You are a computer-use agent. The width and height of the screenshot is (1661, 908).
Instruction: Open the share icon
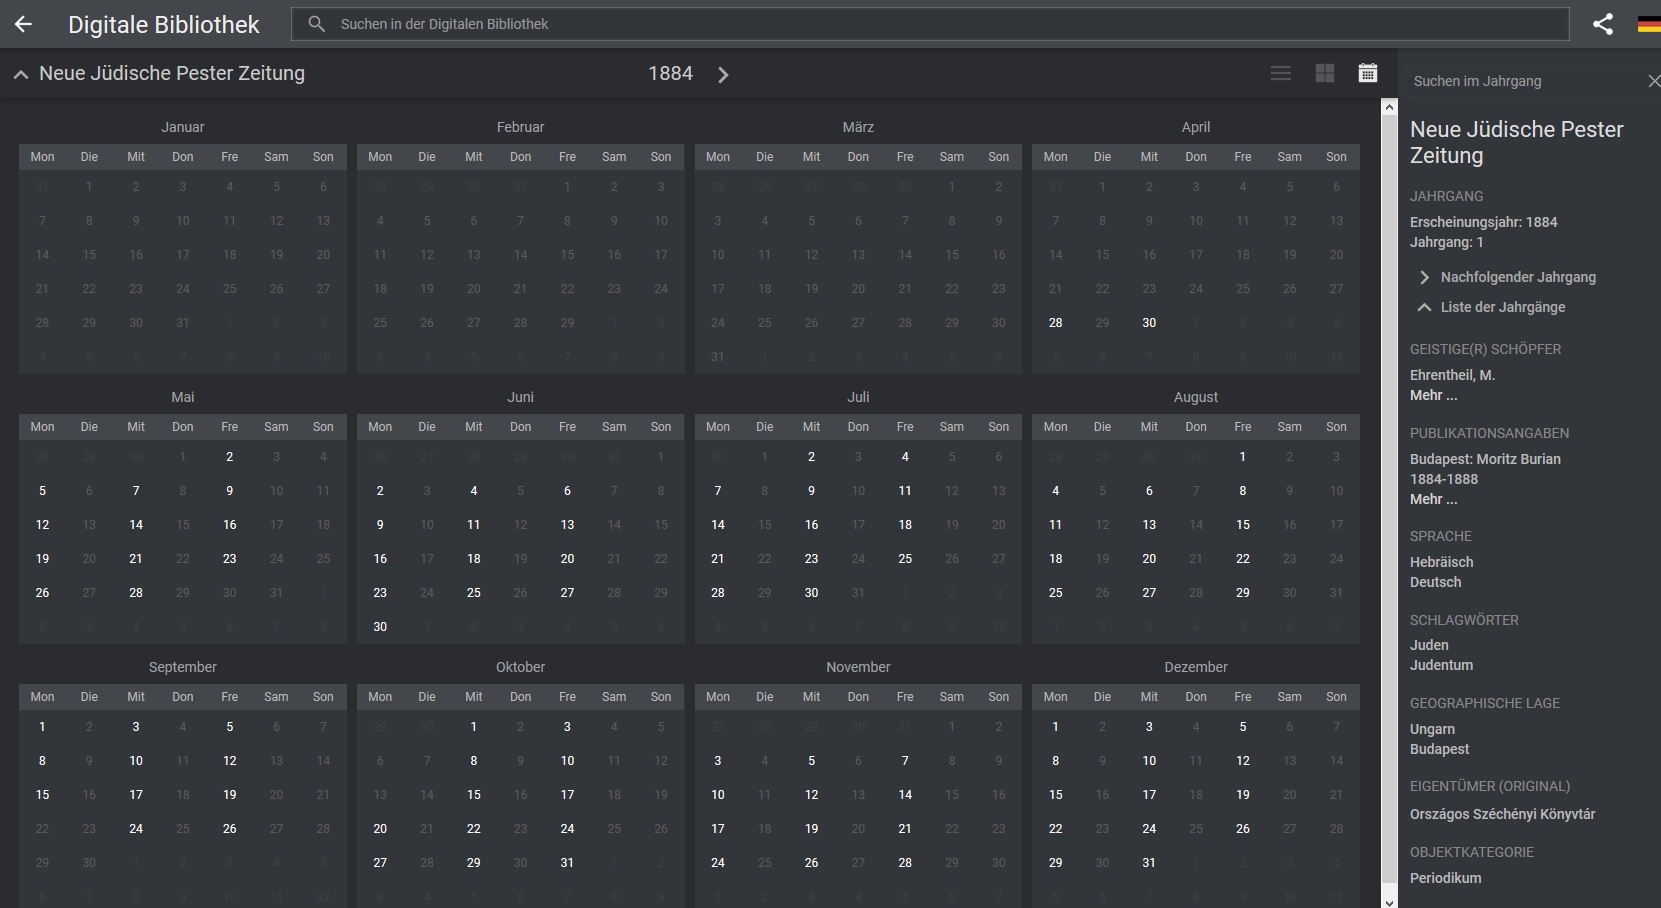[1603, 24]
